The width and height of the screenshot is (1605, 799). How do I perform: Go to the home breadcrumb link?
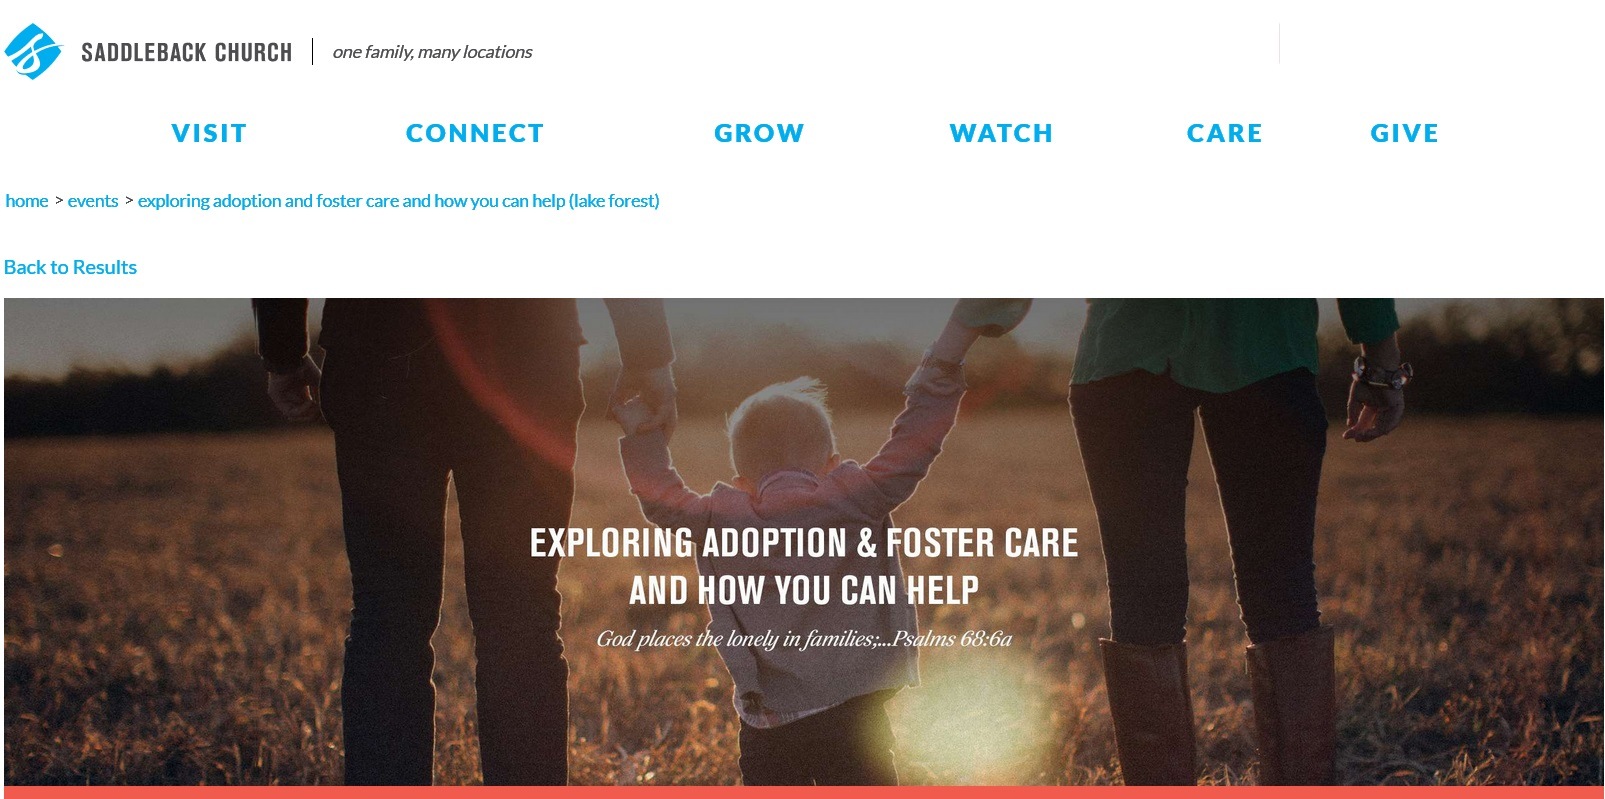click(x=27, y=201)
